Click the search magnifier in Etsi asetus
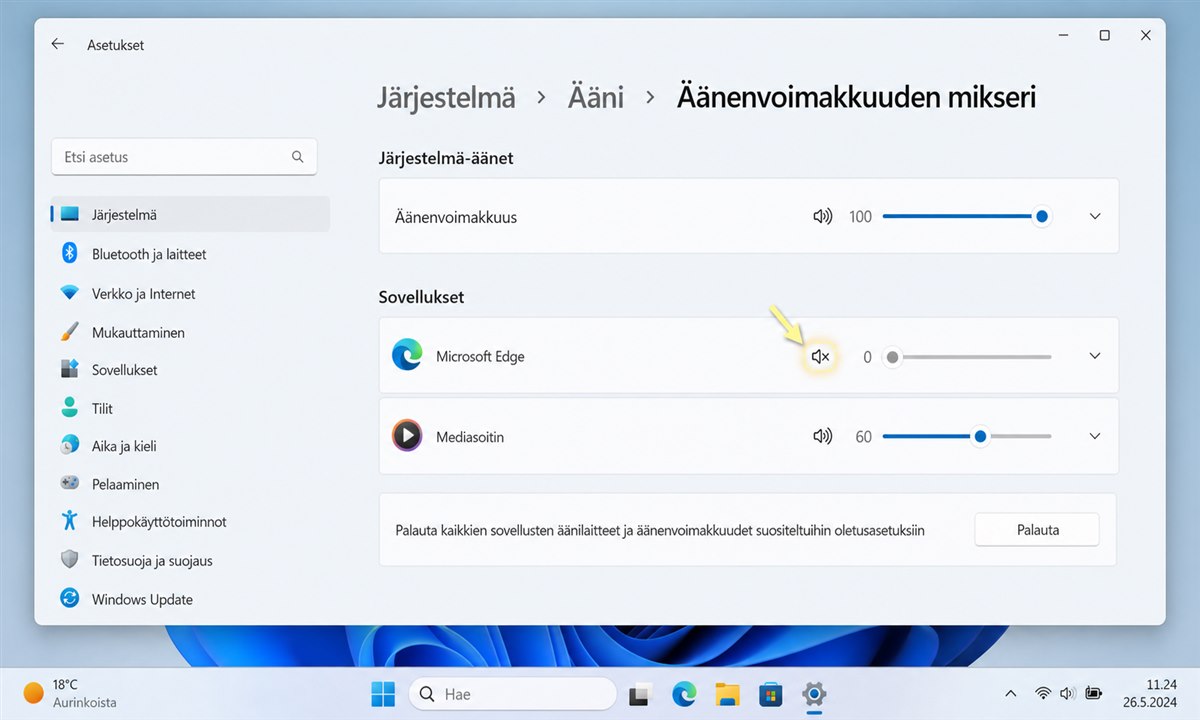The image size is (1200, 720). point(297,157)
